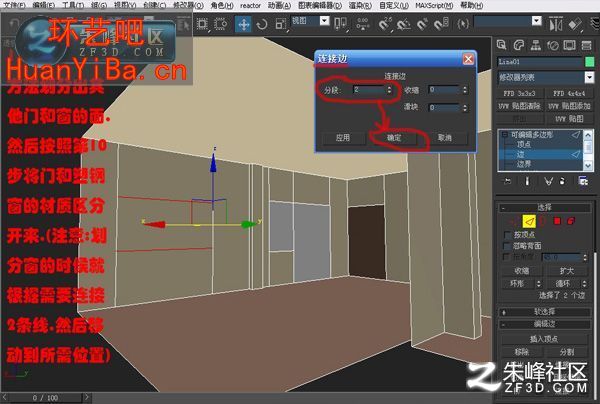This screenshot has width=600, height=404.
Task: Open the Motion command panel tab
Action: [x=553, y=46]
